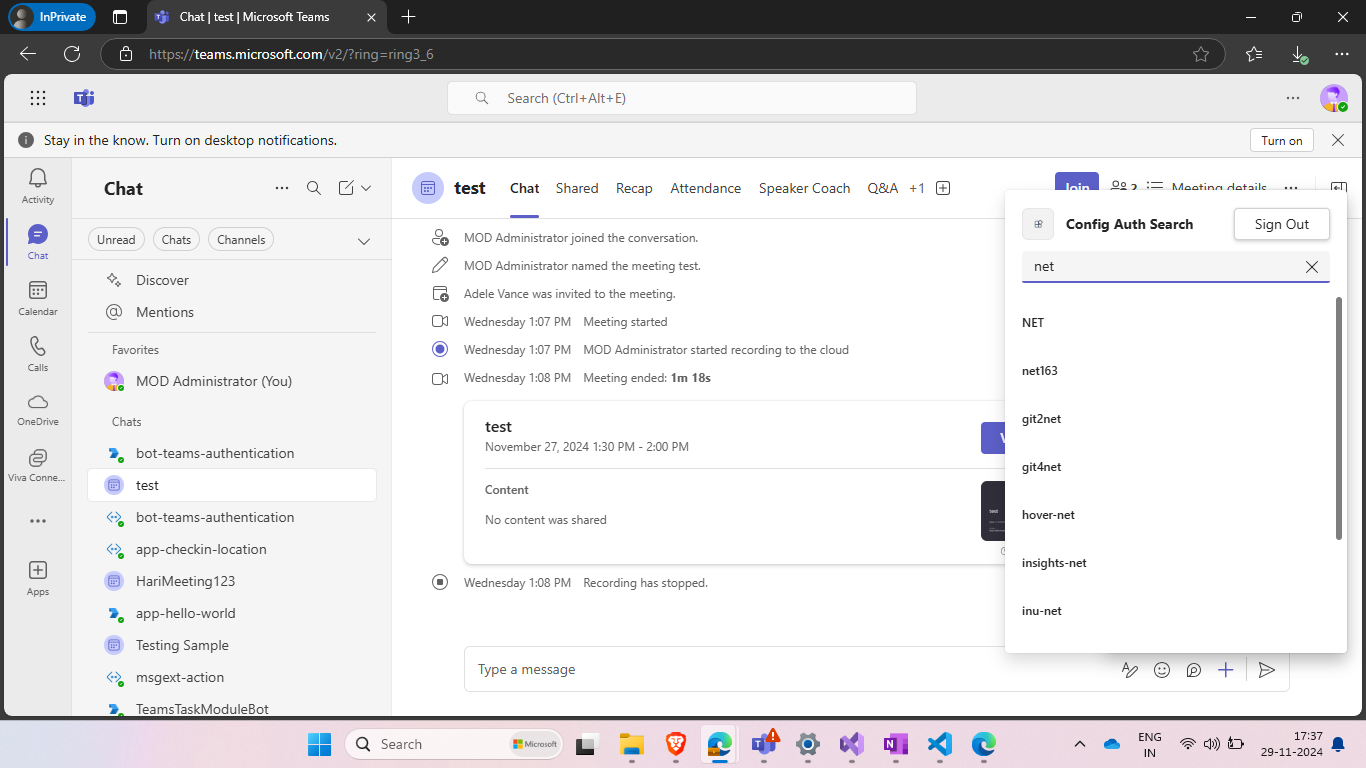Screen dimensions: 1366x768
Task: Open the Teams app launcher grid
Action: [38, 98]
